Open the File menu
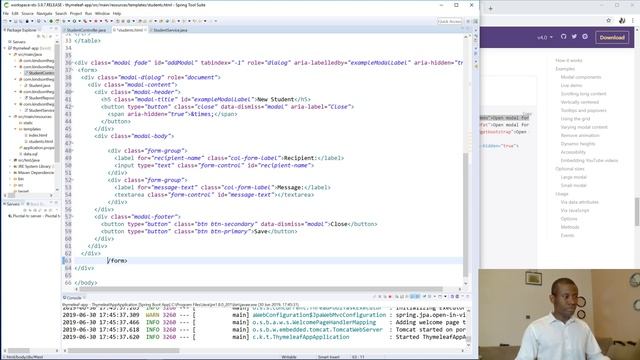The height and width of the screenshot is (360, 640). 6,13
